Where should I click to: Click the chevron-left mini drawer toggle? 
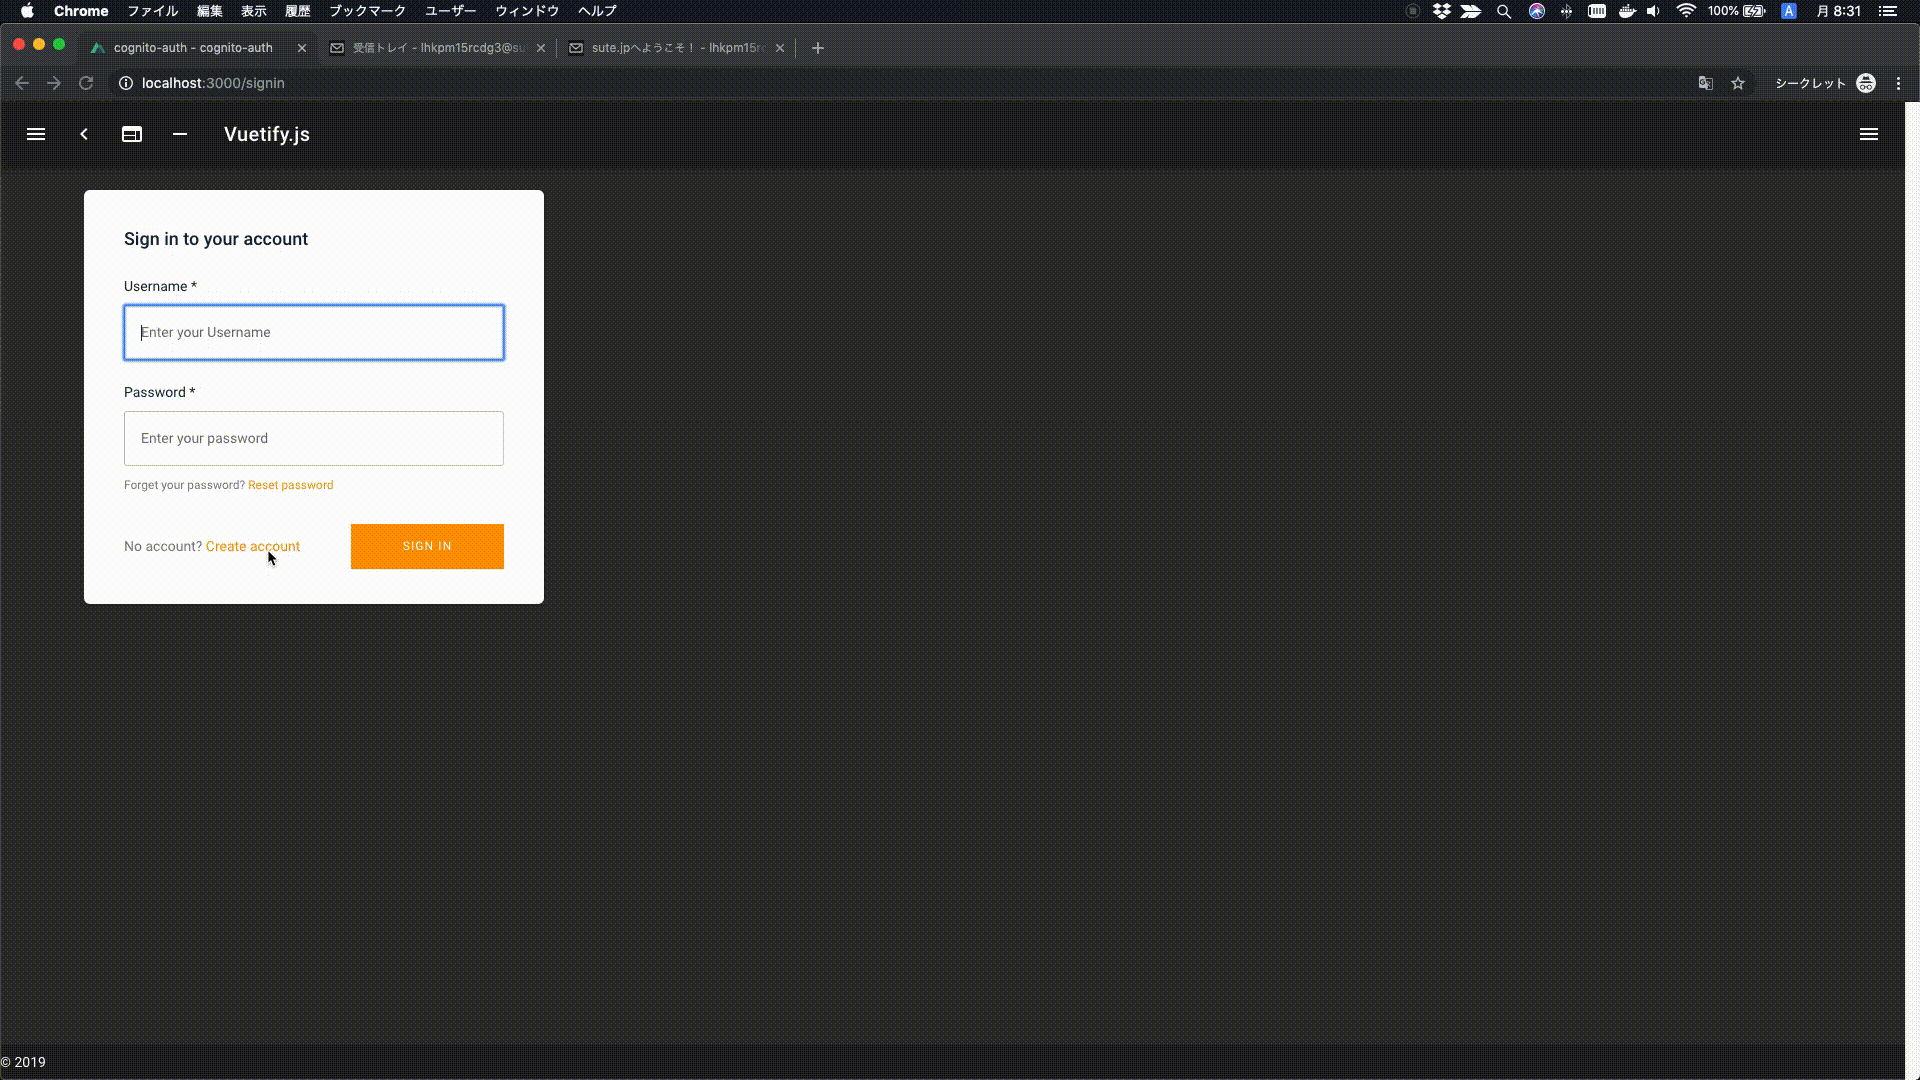[x=84, y=134]
